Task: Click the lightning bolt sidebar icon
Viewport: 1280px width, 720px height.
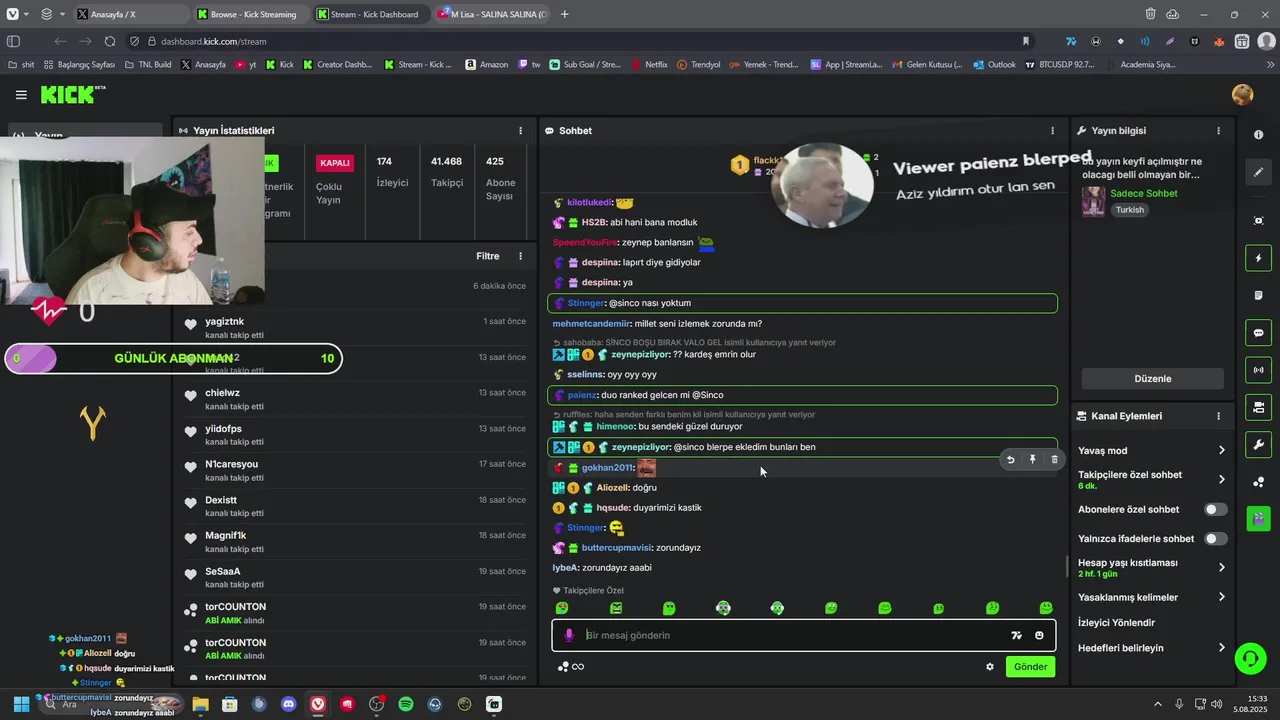Action: (1258, 259)
